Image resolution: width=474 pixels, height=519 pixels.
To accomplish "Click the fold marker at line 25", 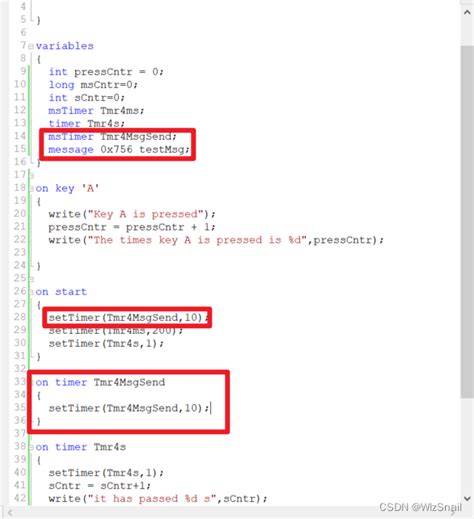I will pyautogui.click(x=31, y=279).
